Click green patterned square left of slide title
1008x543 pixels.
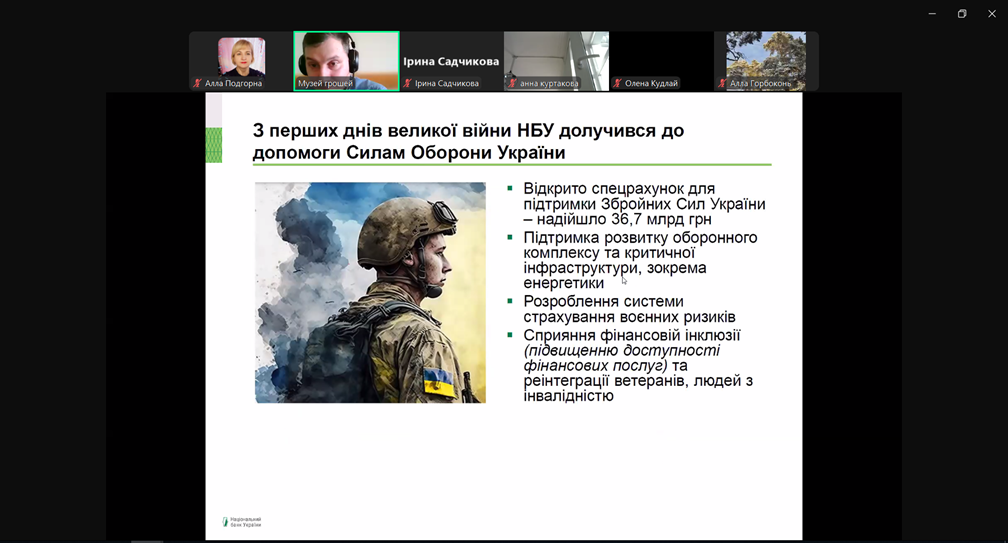(213, 144)
